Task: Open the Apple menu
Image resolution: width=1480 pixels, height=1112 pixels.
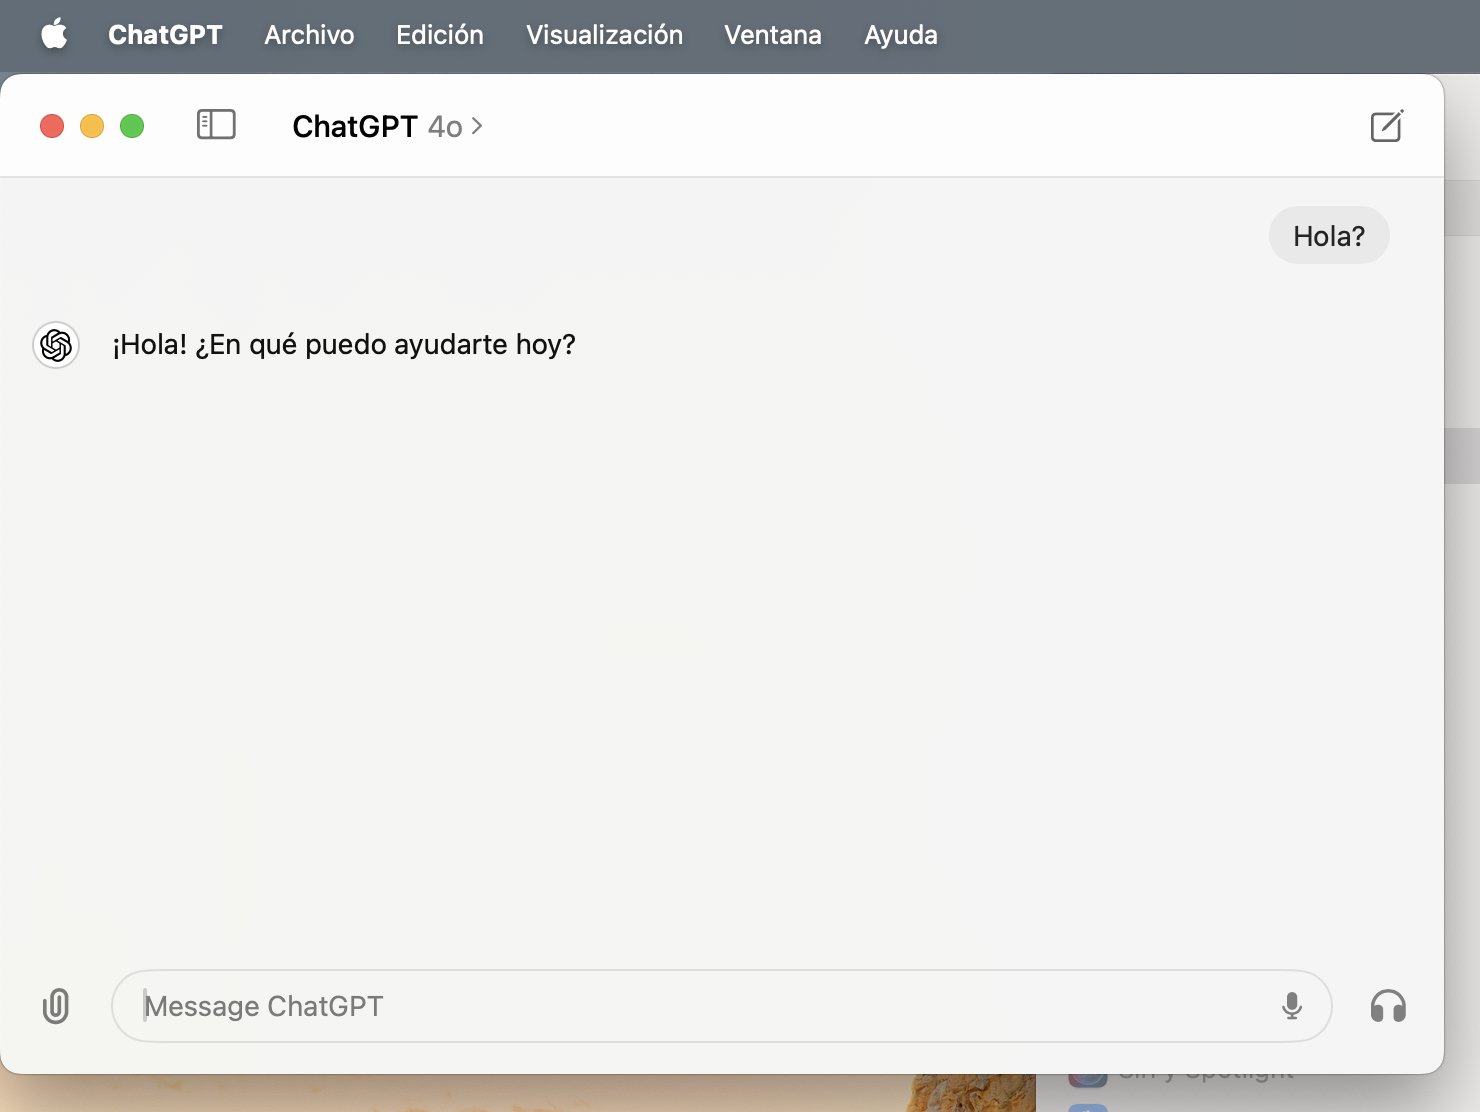Action: point(54,35)
